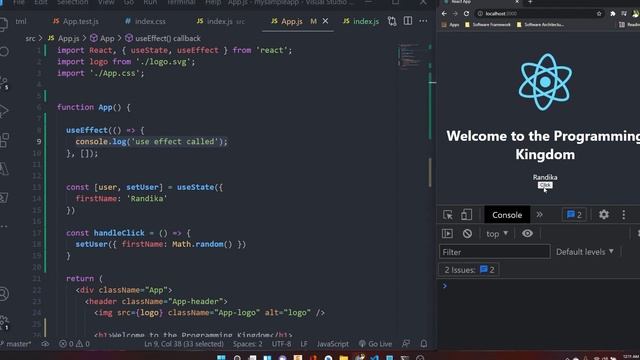Click the LF end-of-line indicator
Screen dimensions: 640x360
coord(304,344)
